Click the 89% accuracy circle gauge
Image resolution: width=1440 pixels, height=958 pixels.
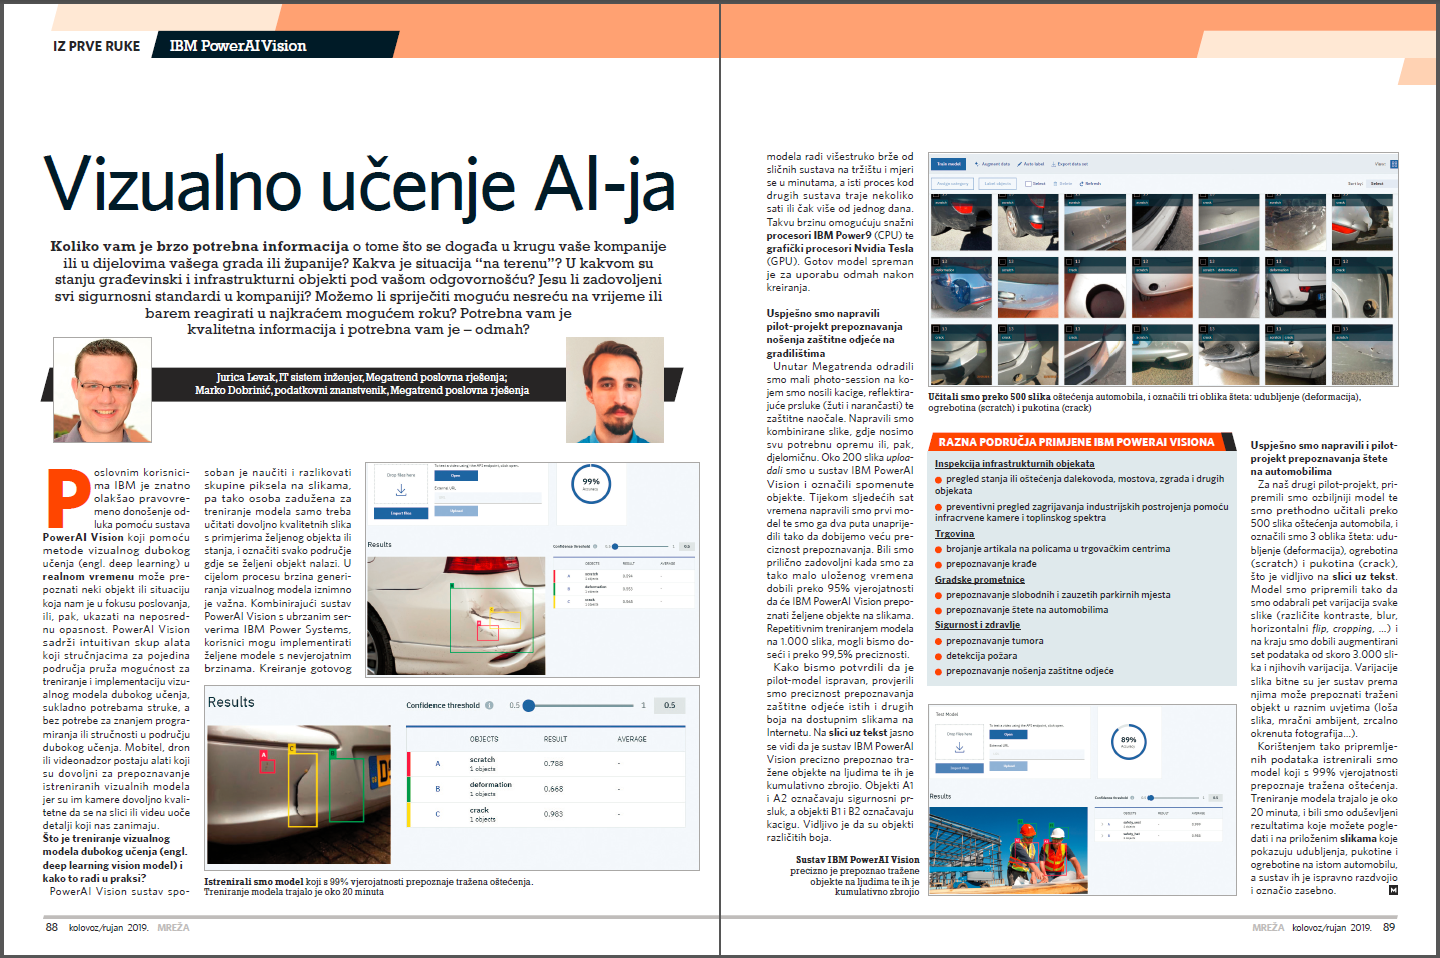(1128, 742)
